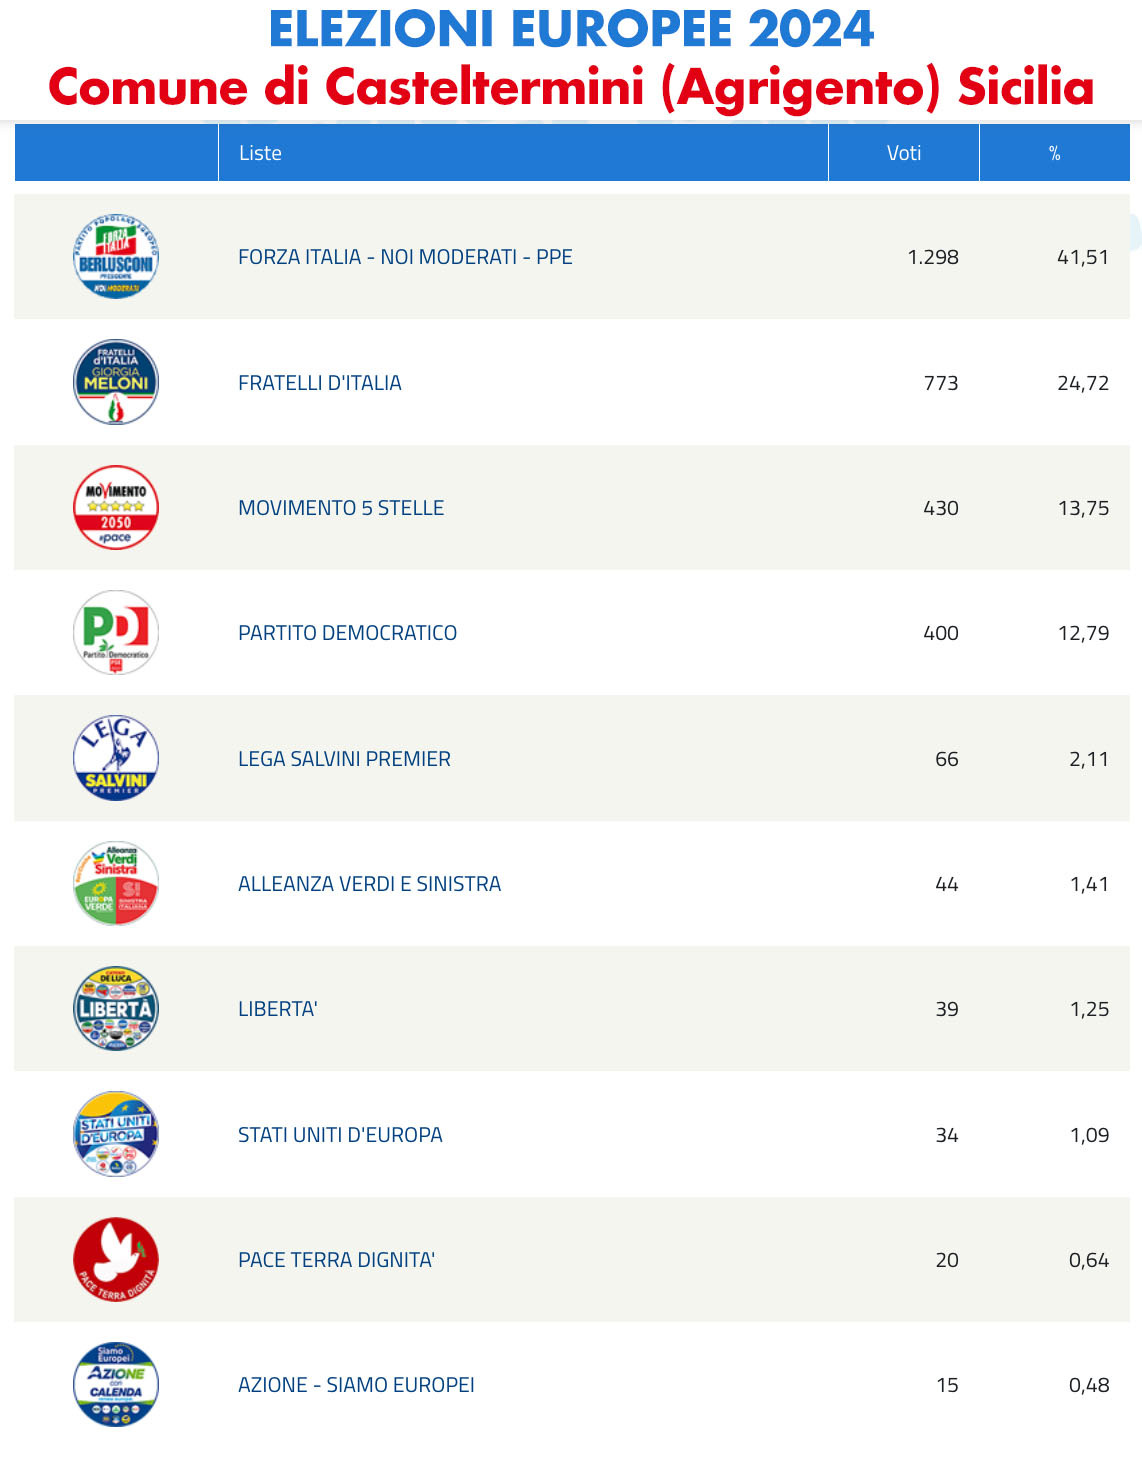Image resolution: width=1142 pixels, height=1474 pixels.
Task: Click the Pace Terra Dignità dove logo
Action: [116, 1260]
